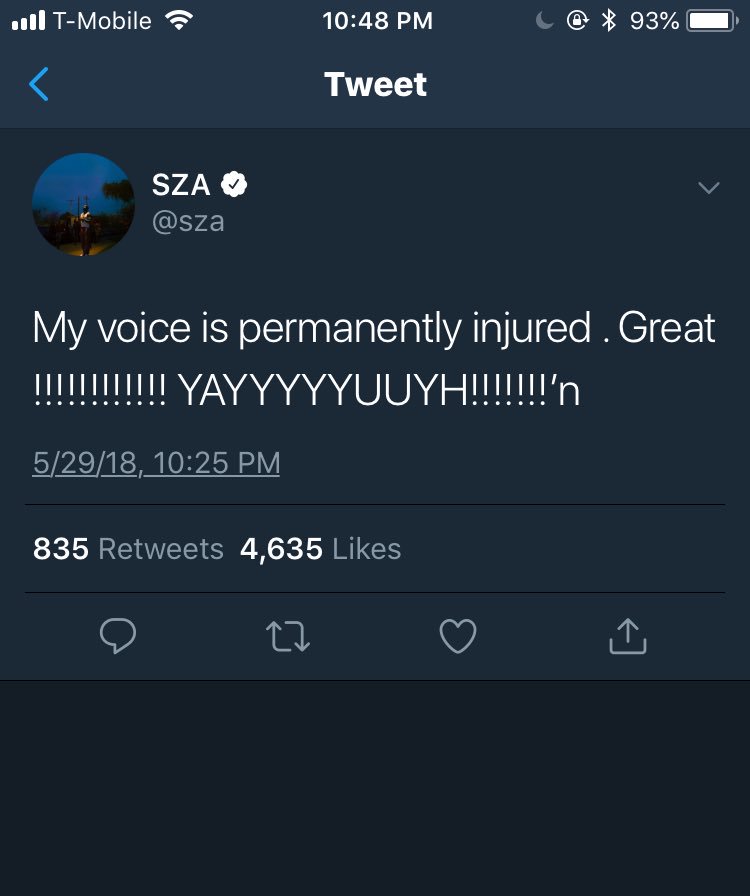The image size is (750, 896).
Task: Tap the Bluetooth status icon
Action: [609, 21]
